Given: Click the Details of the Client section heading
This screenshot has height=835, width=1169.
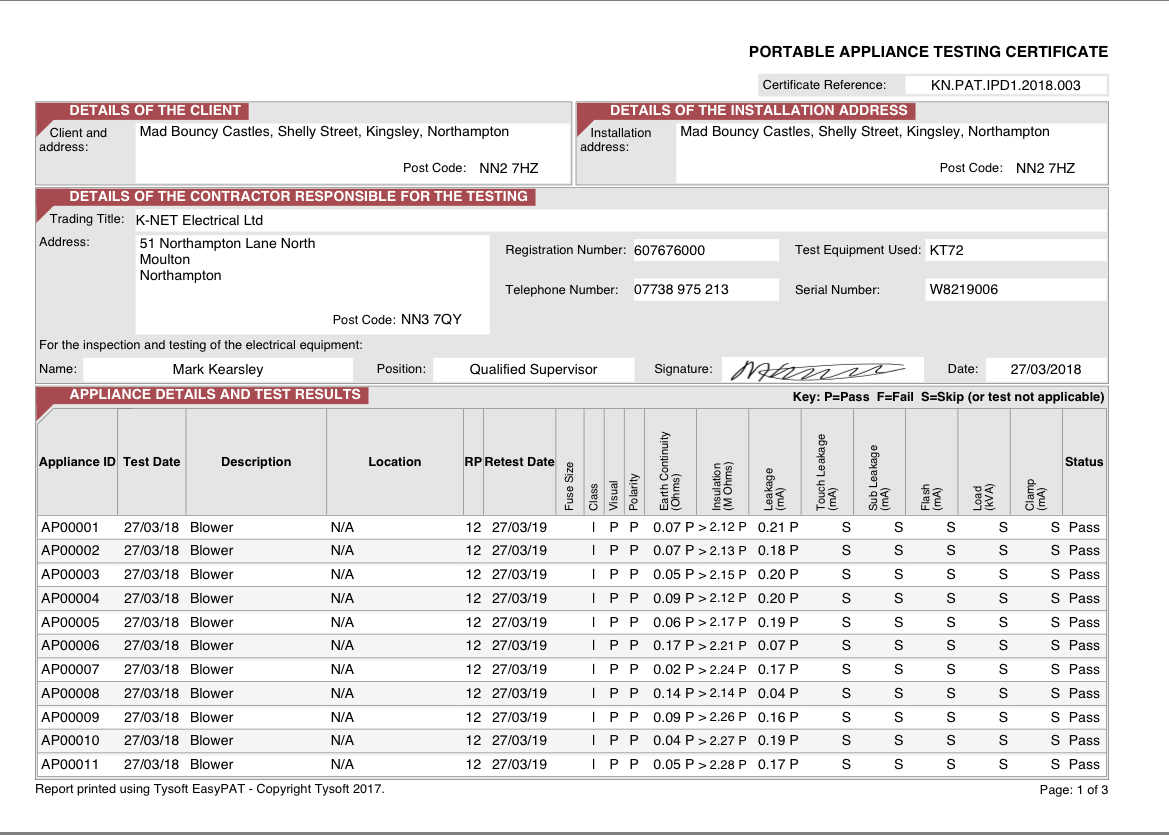Looking at the screenshot, I should pyautogui.click(x=155, y=111).
